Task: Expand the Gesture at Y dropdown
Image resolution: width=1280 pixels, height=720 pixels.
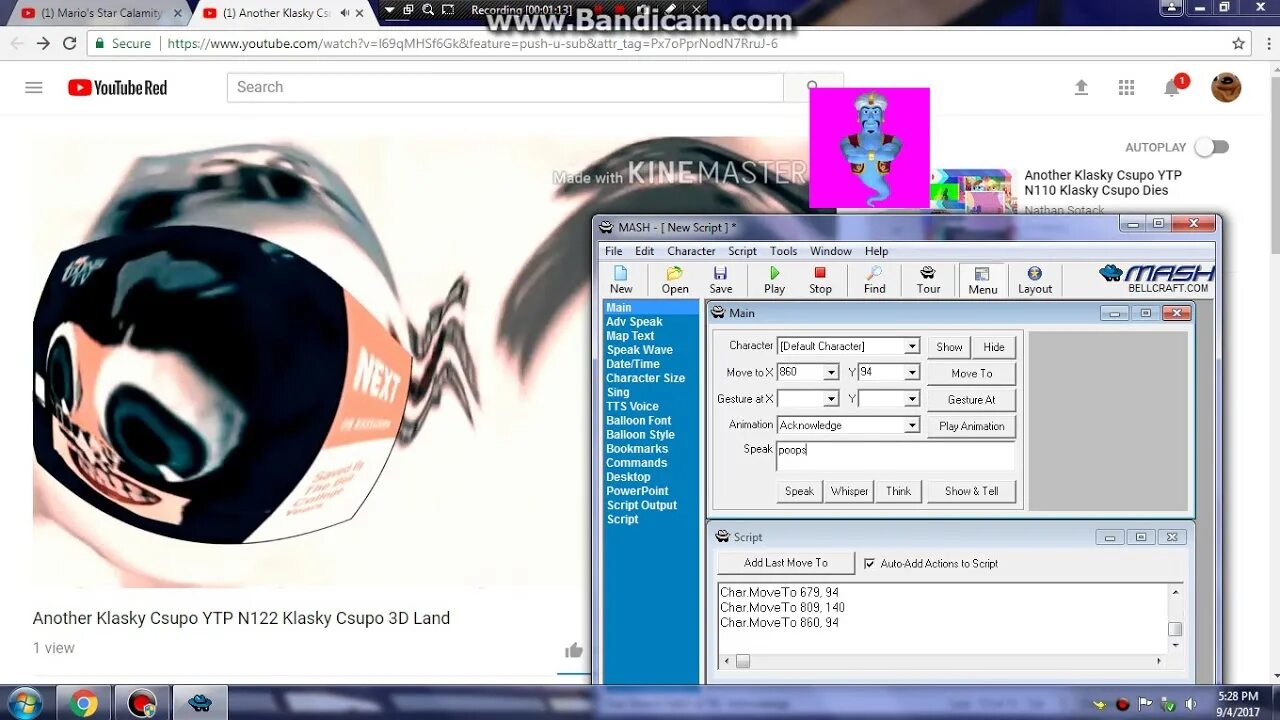Action: (x=912, y=399)
